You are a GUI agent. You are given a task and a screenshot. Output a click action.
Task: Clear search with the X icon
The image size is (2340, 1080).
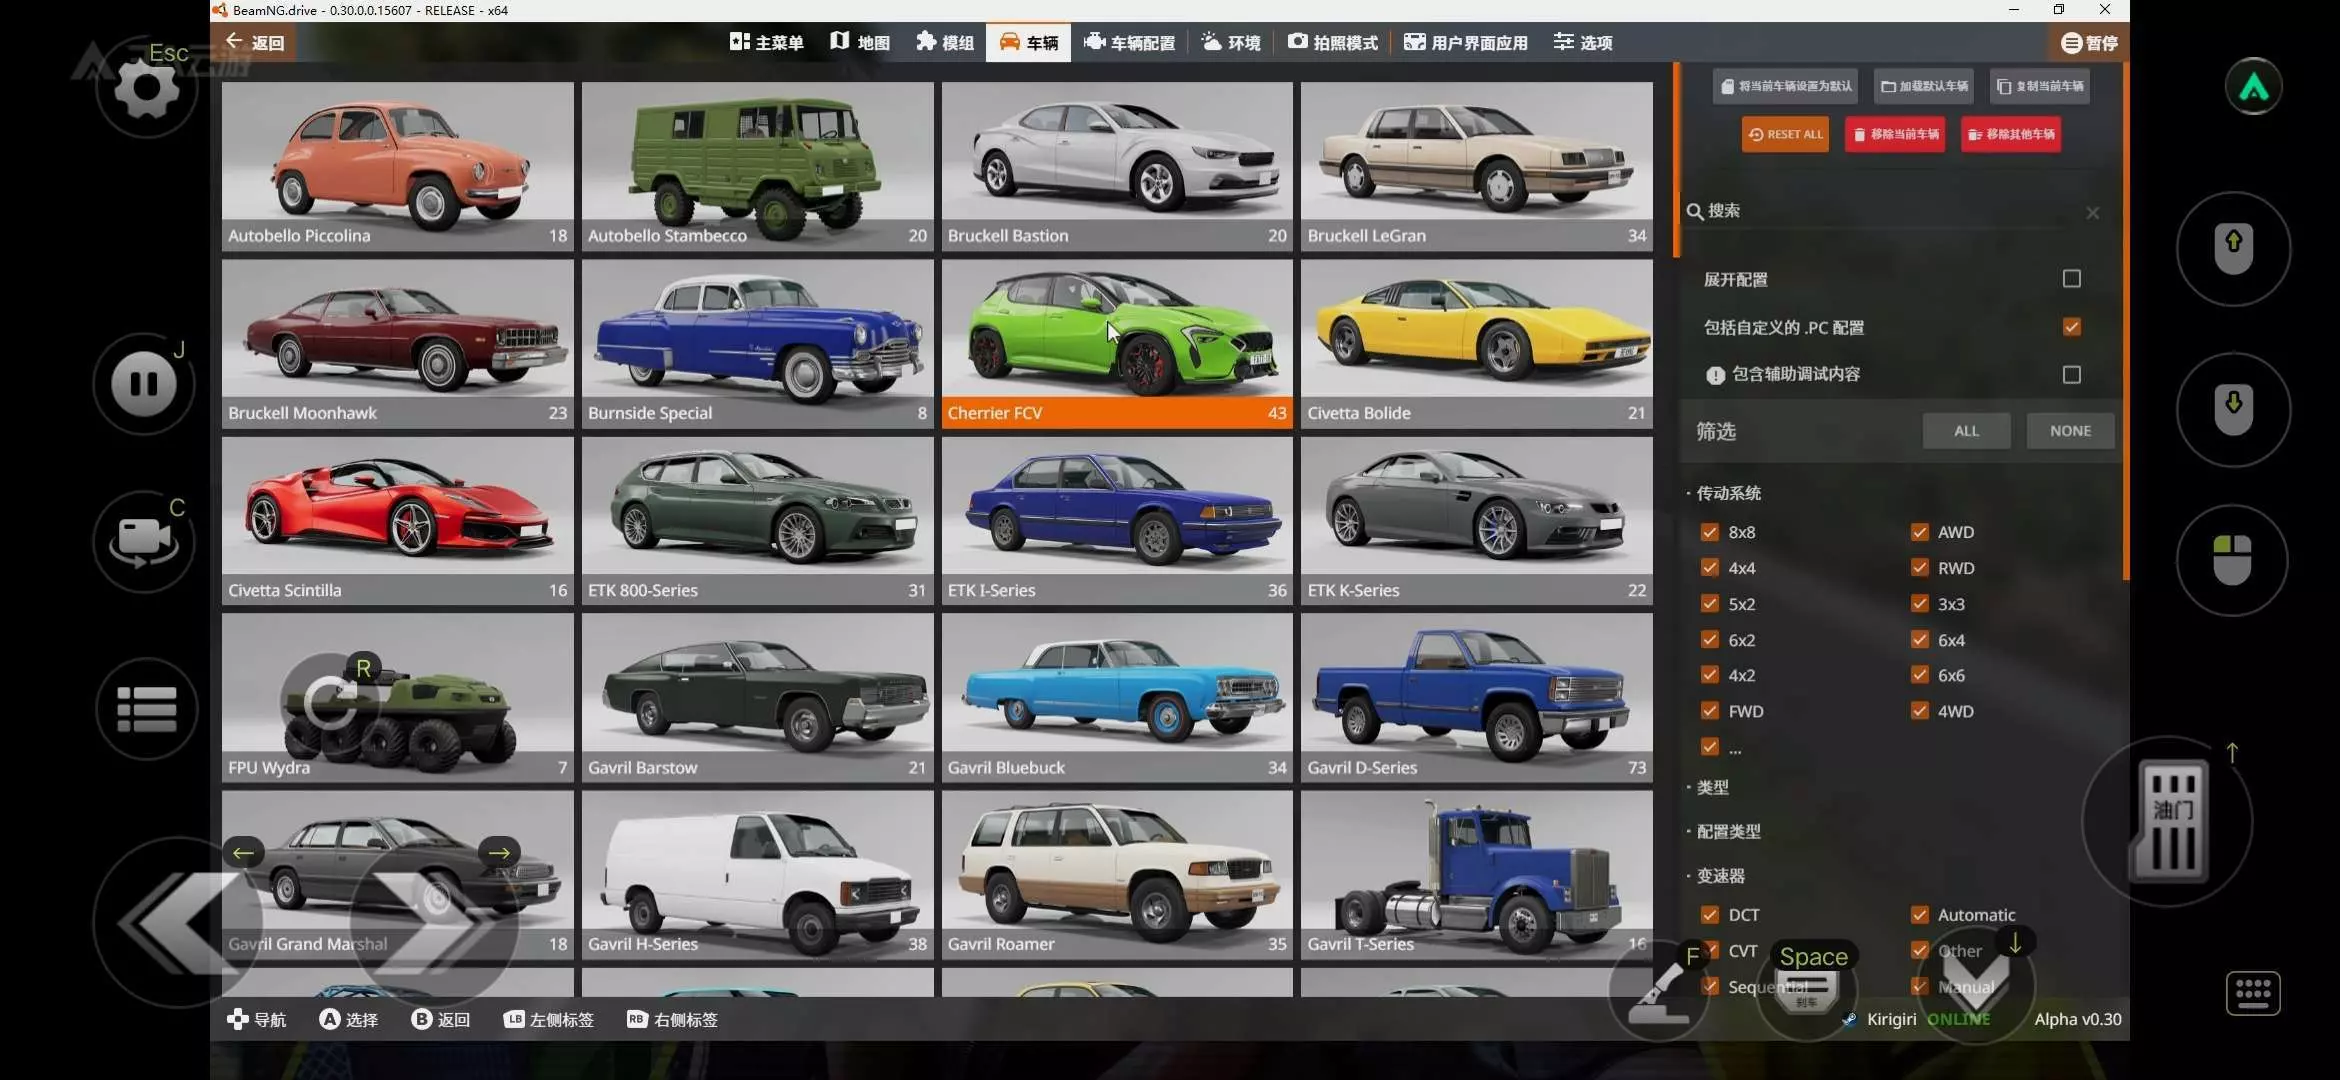[x=2092, y=213]
